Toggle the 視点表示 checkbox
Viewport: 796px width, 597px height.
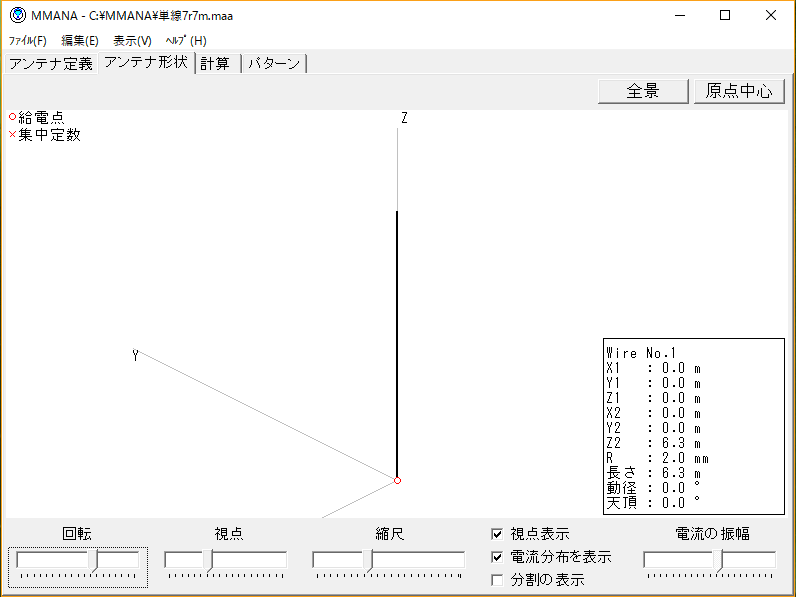[497, 535]
